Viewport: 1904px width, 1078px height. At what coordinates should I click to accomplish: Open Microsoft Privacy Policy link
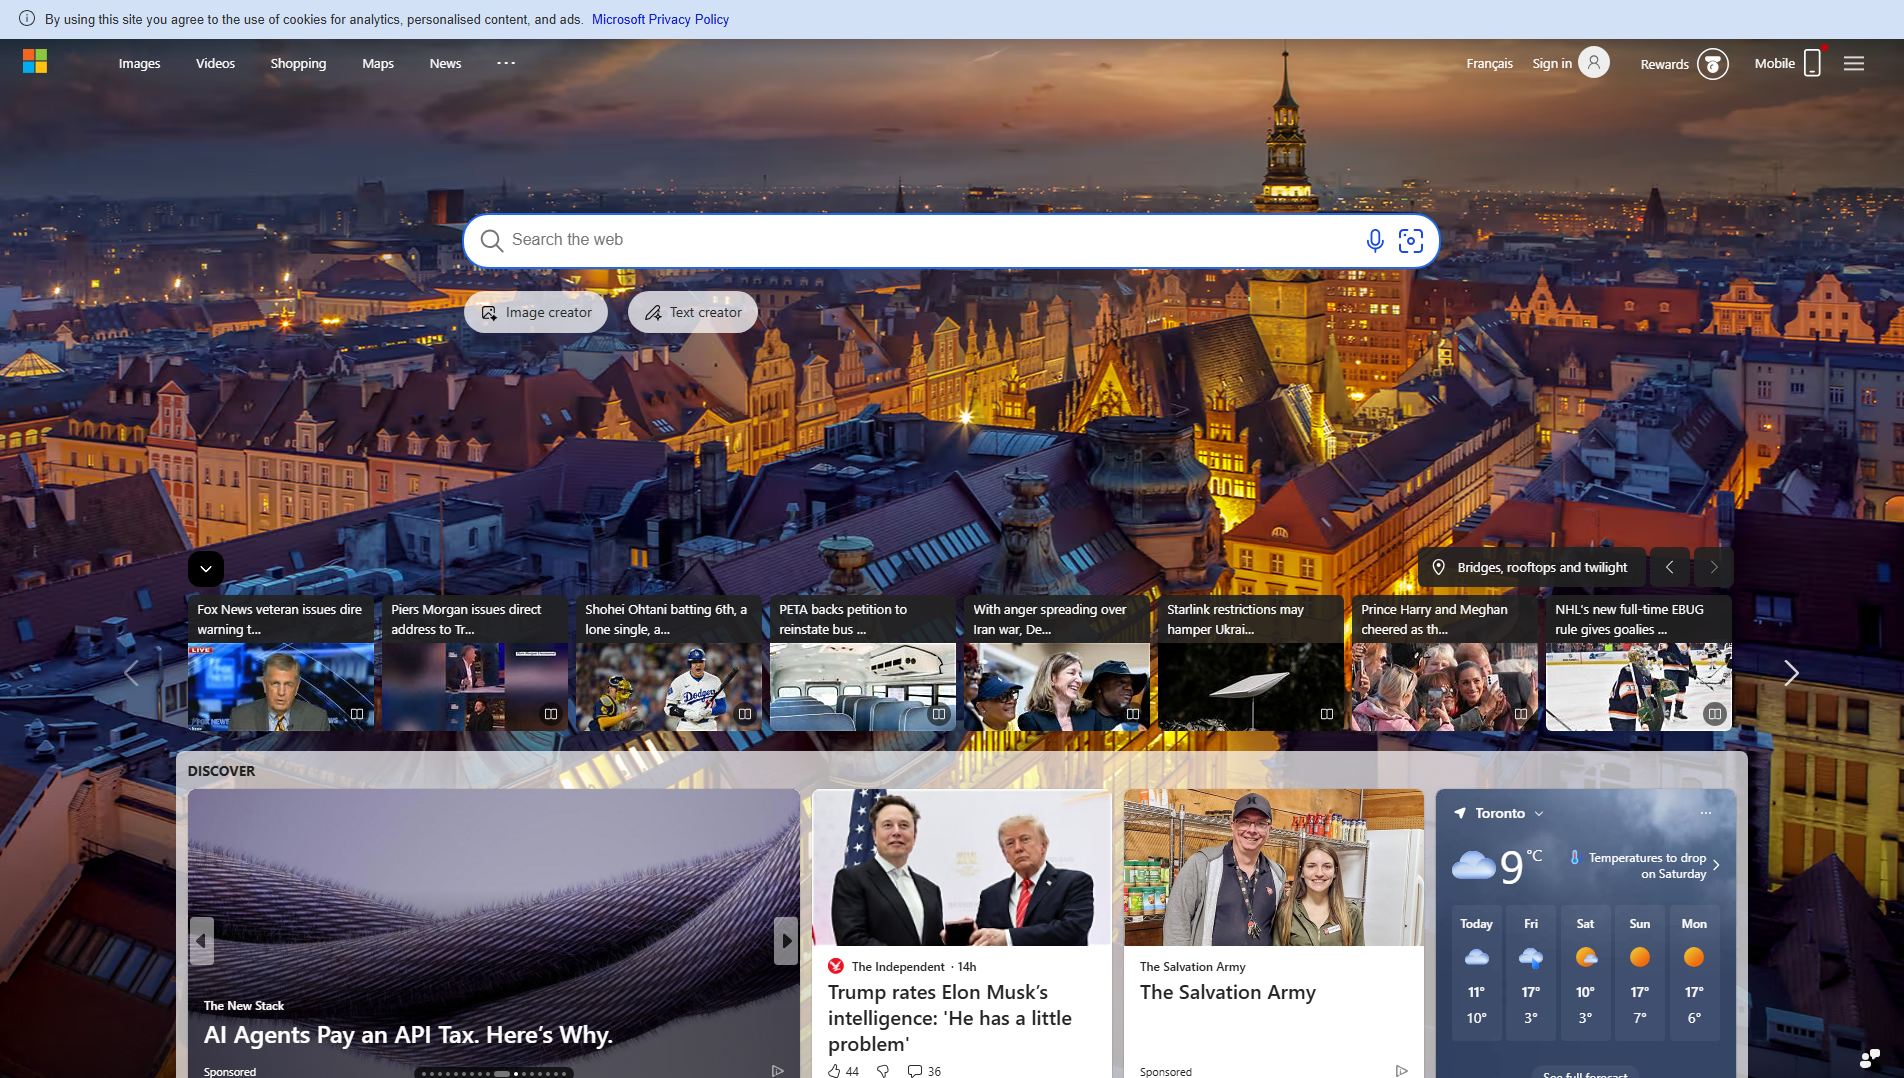660,19
